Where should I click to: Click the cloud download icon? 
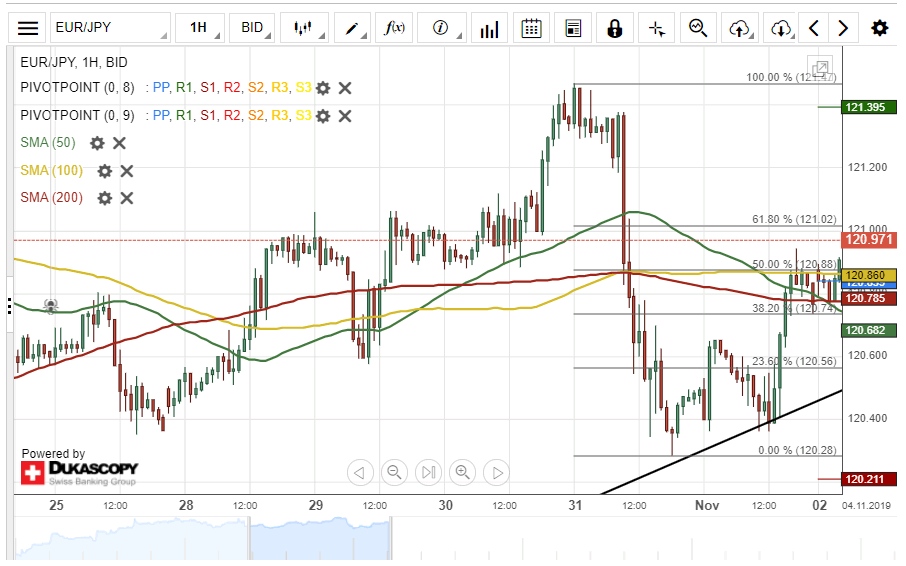[x=782, y=28]
